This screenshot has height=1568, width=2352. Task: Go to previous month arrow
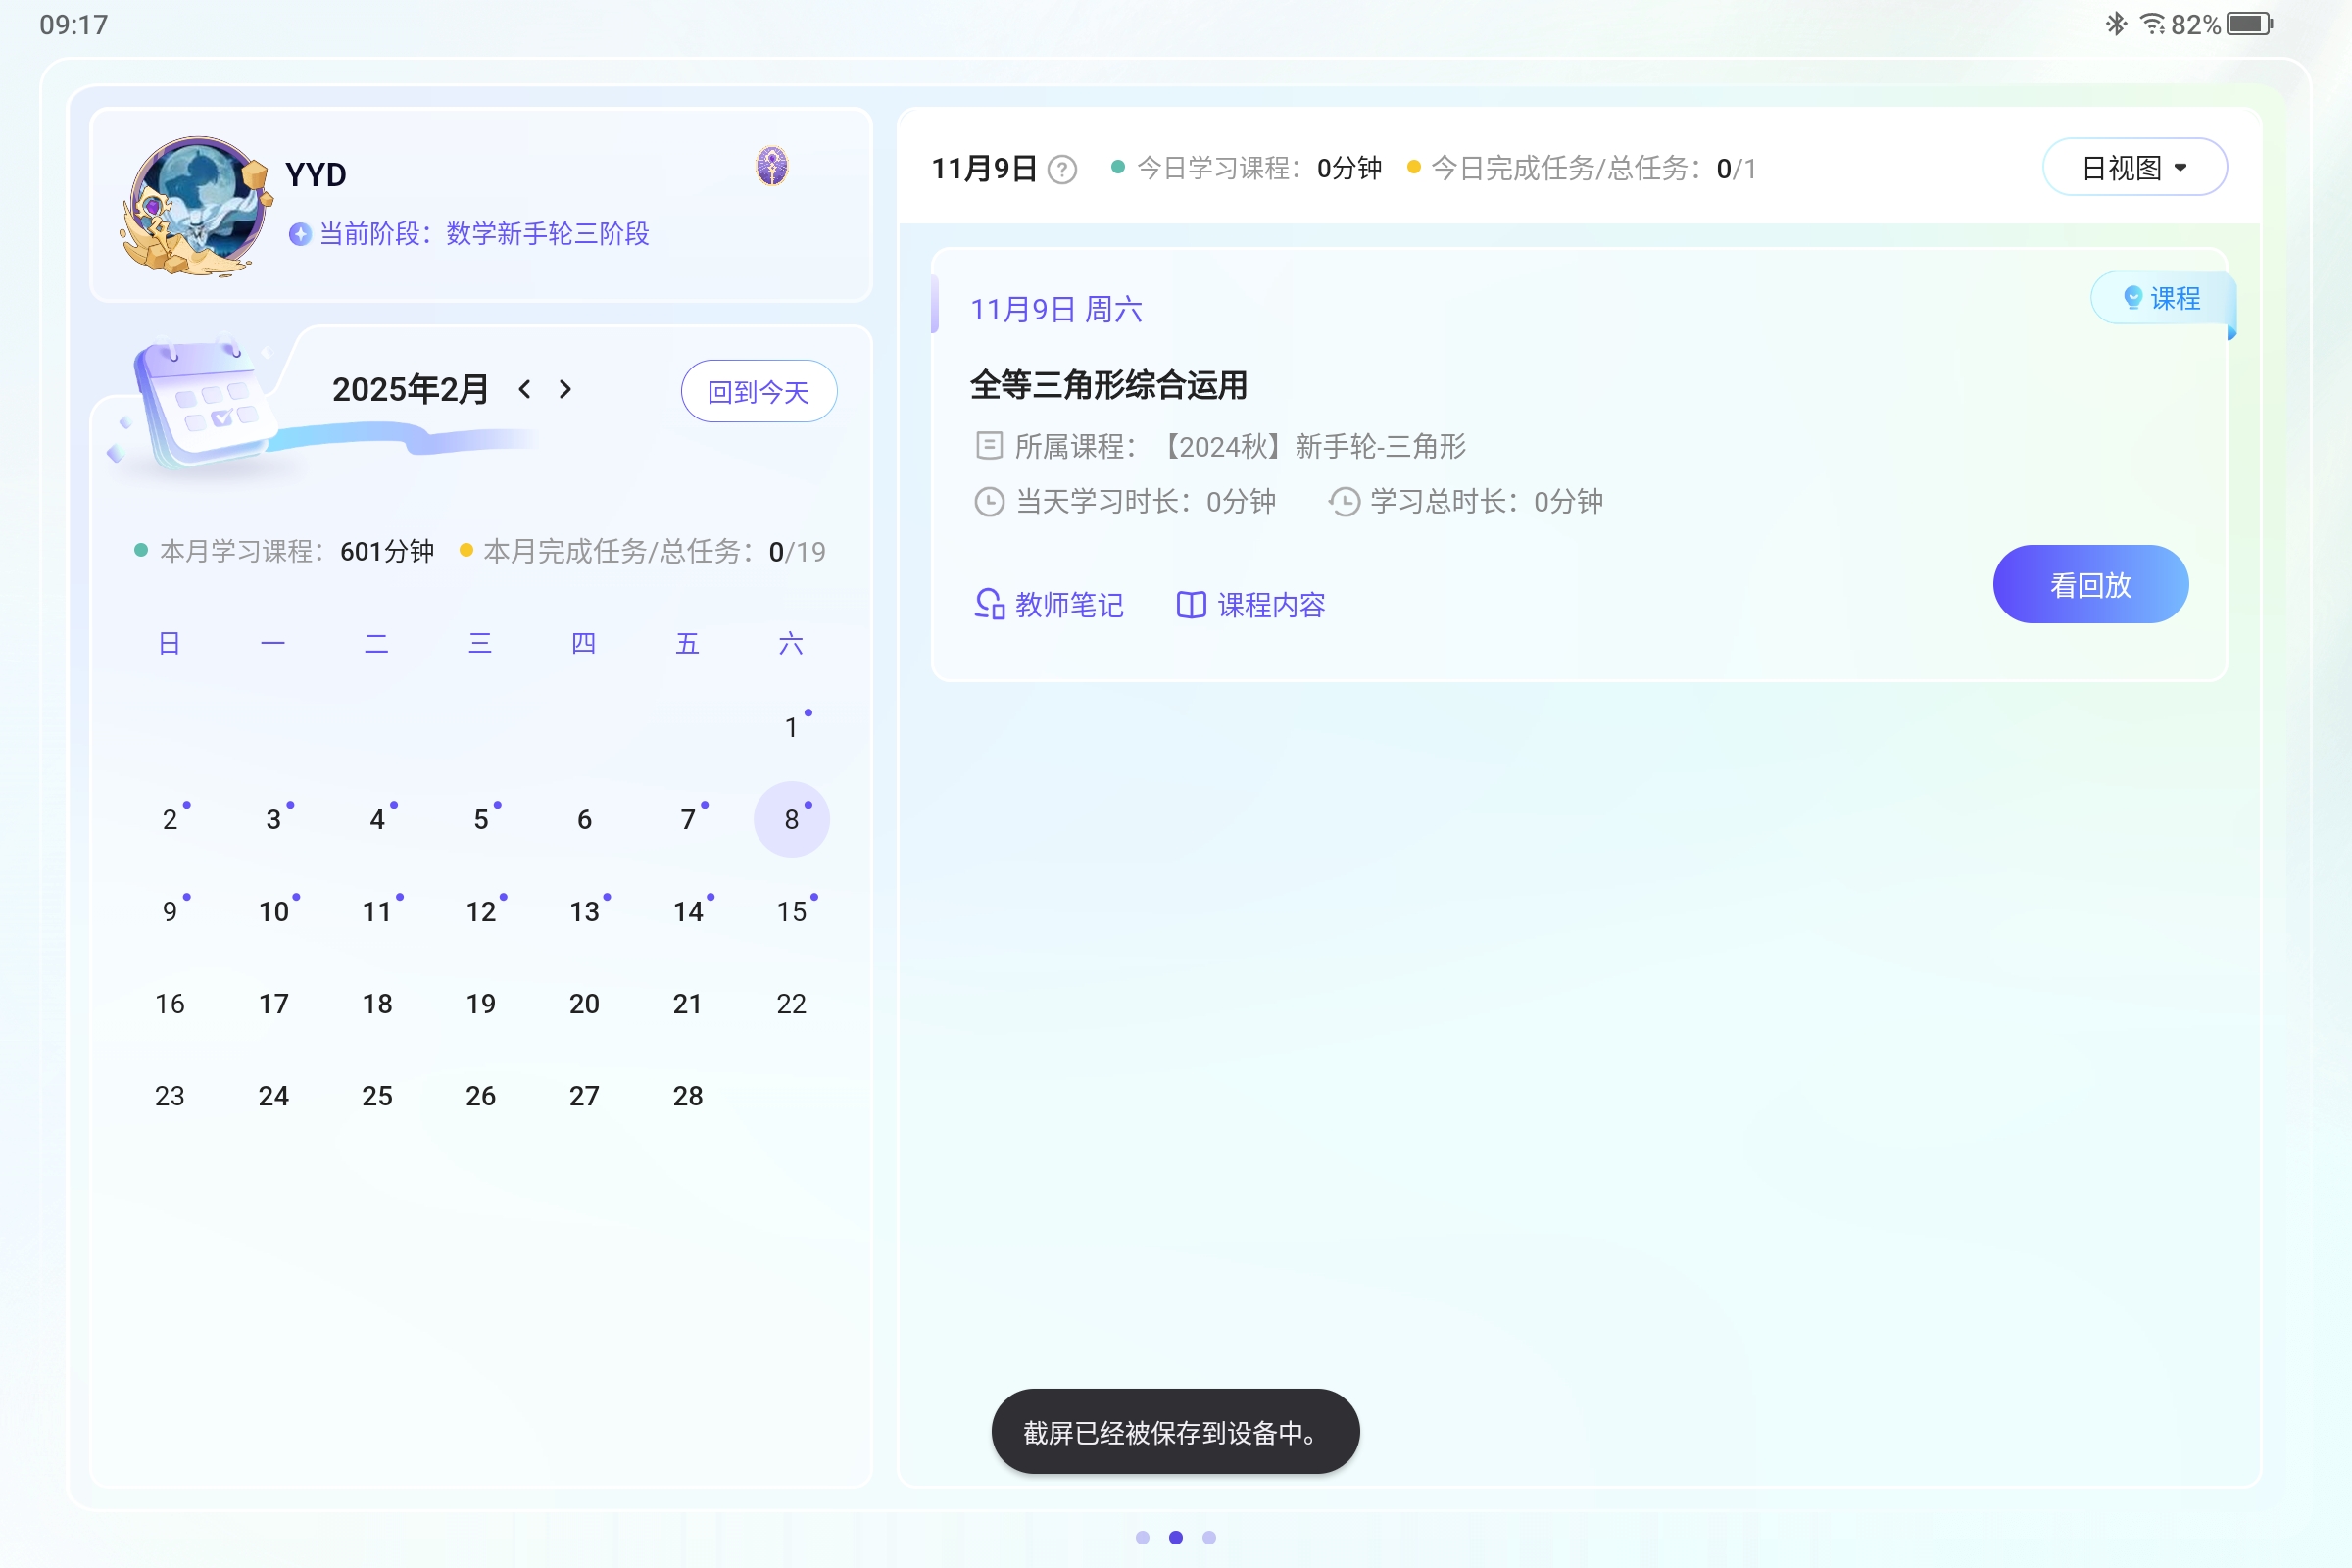(x=524, y=389)
